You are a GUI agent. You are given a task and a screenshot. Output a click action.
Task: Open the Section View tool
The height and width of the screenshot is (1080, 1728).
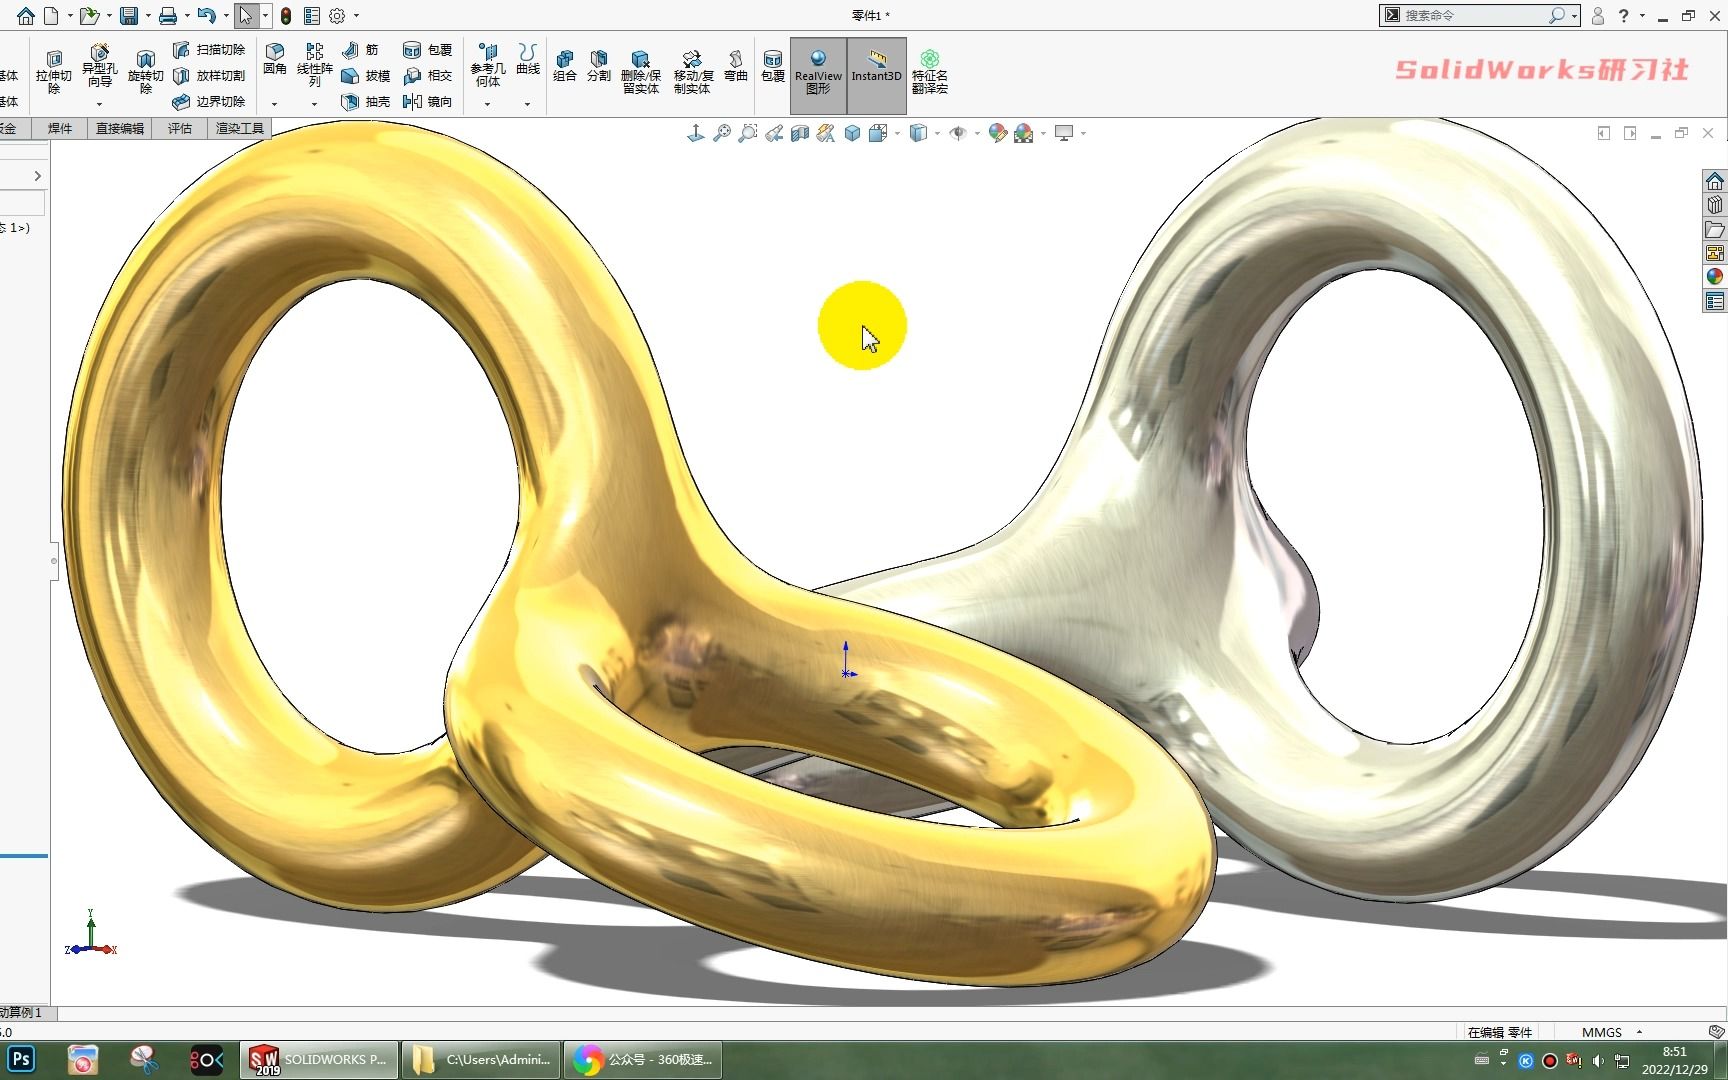pos(800,133)
